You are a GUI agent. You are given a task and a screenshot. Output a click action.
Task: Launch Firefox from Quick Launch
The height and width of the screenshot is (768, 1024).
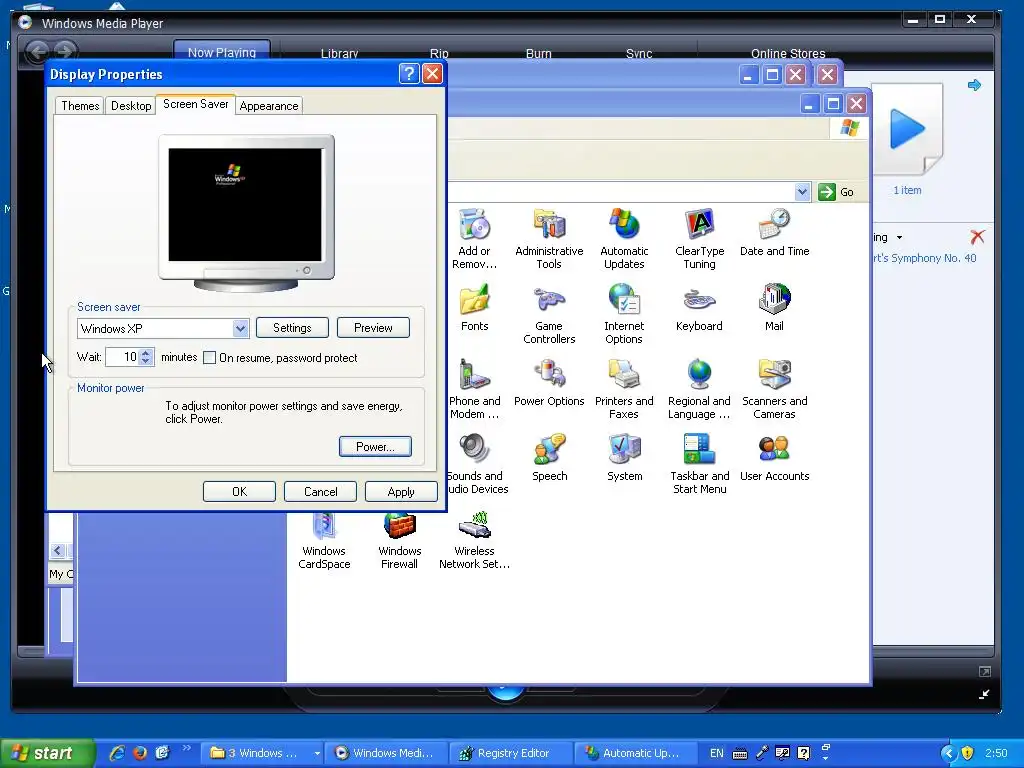pyautogui.click(x=140, y=753)
